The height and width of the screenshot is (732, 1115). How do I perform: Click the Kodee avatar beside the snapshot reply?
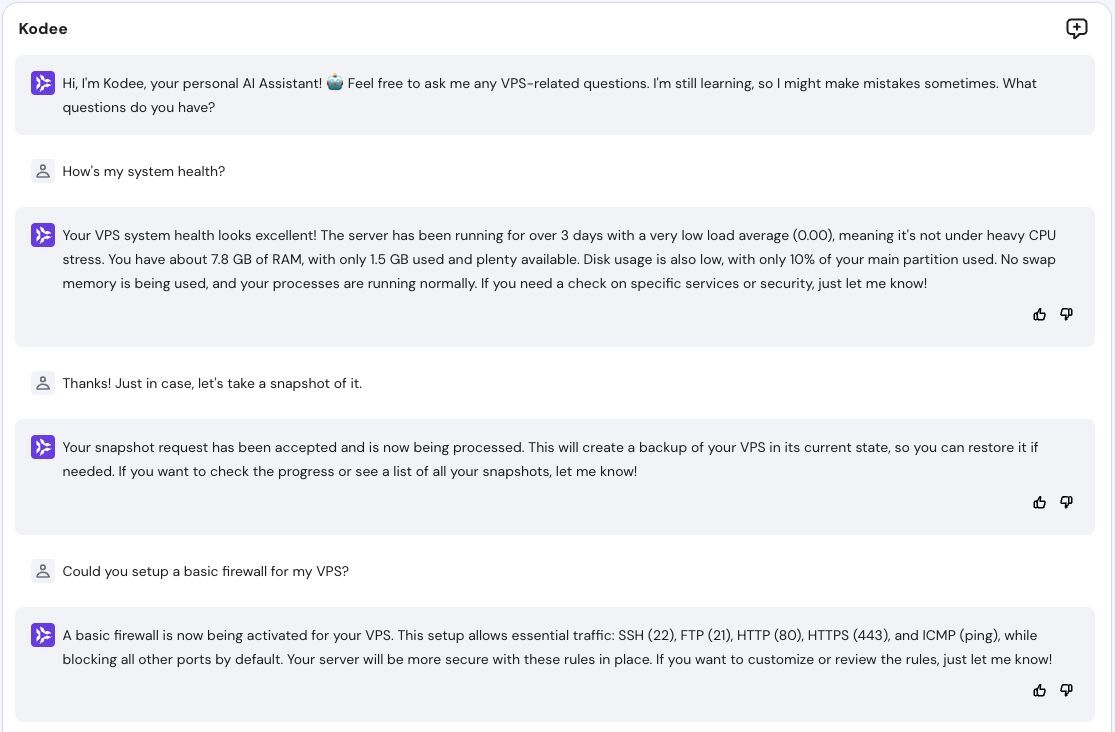click(43, 447)
